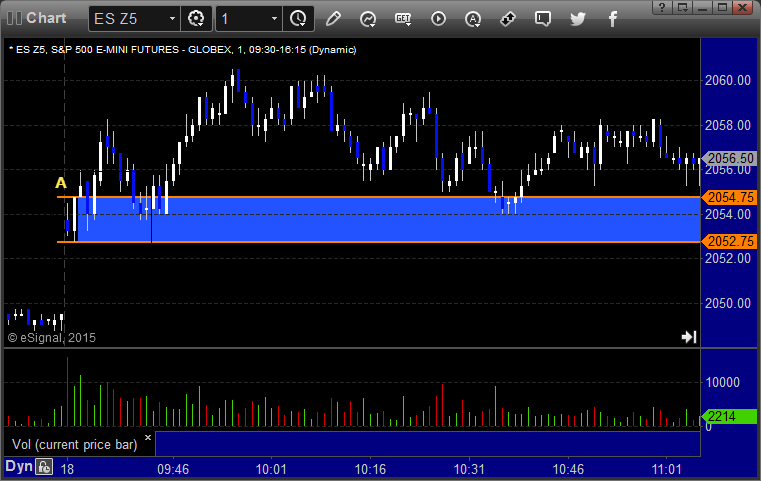Image resolution: width=761 pixels, height=481 pixels.
Task: Select the orange 2054.75 price label
Action: click(x=730, y=197)
